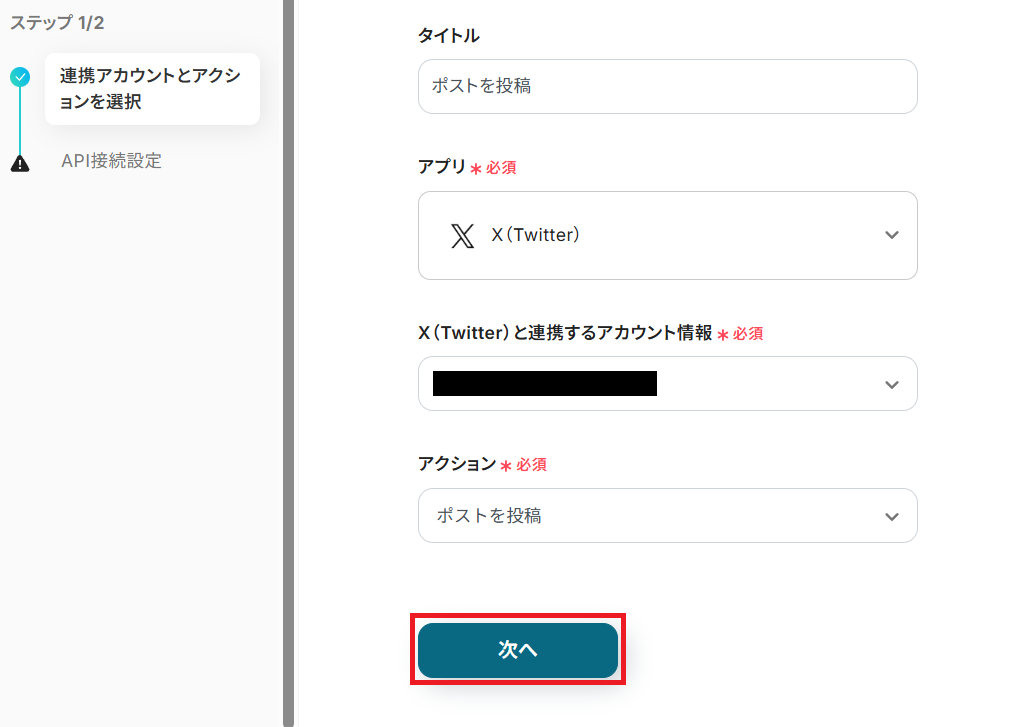This screenshot has height=727, width=1028.
Task: Click the teal checkmark step icon
Action: click(x=20, y=76)
